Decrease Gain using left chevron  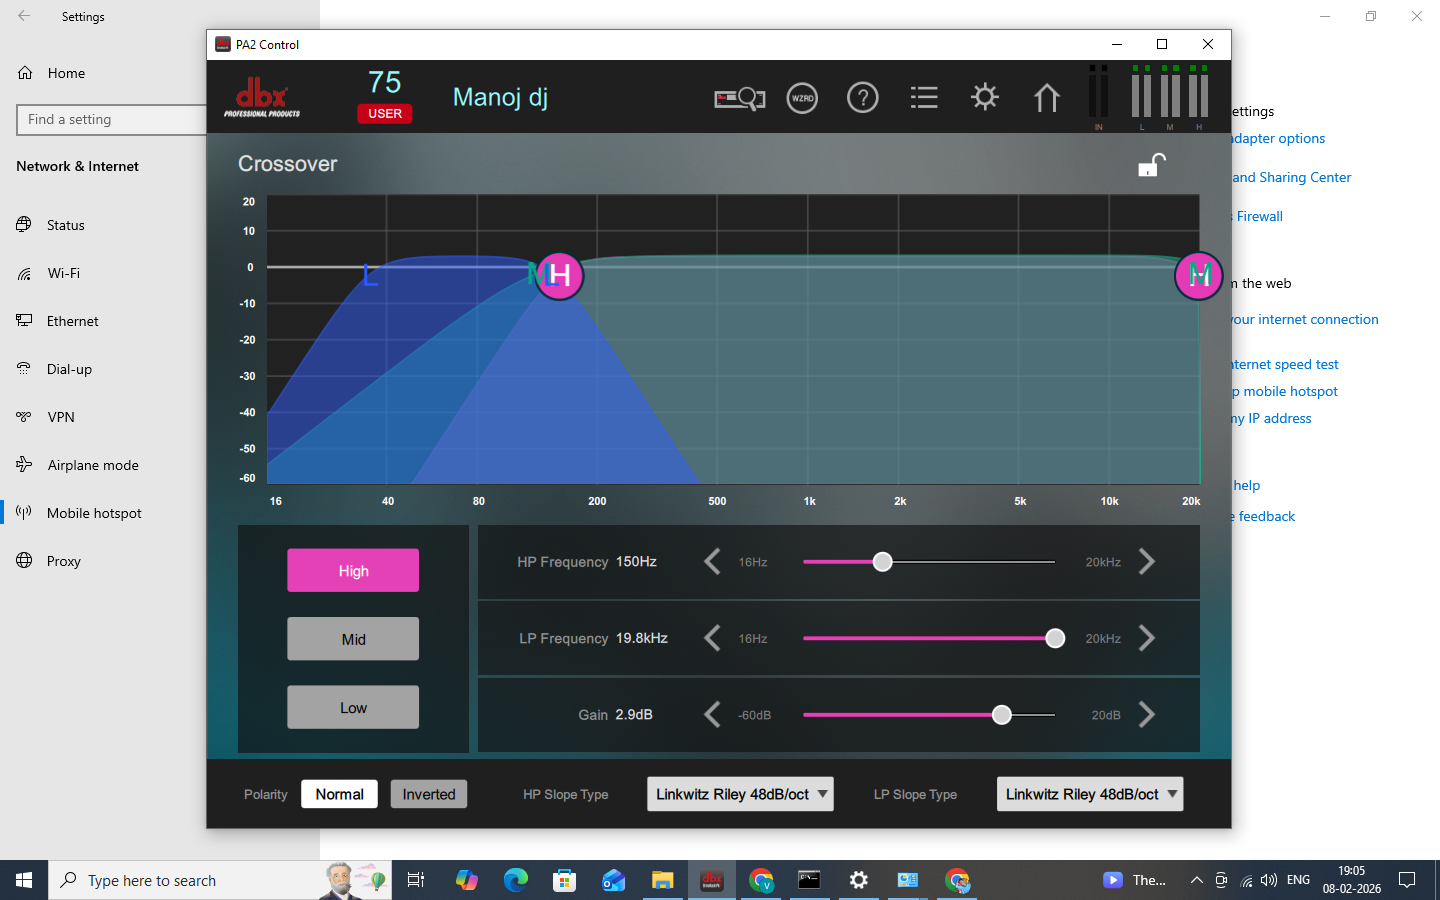tap(712, 714)
